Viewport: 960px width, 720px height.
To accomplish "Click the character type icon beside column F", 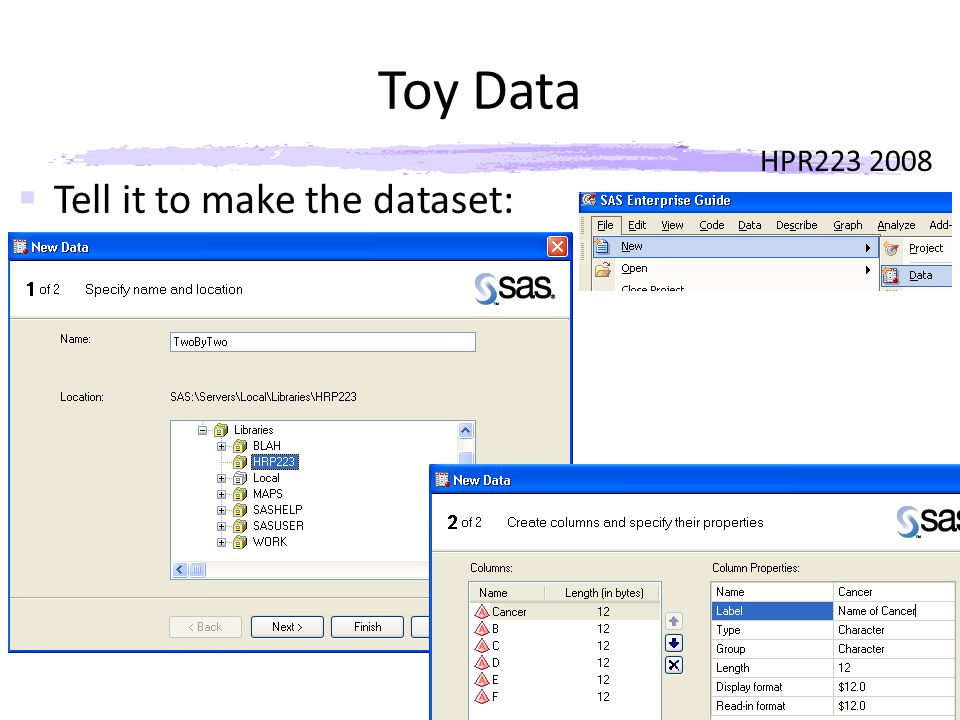I will tap(482, 697).
